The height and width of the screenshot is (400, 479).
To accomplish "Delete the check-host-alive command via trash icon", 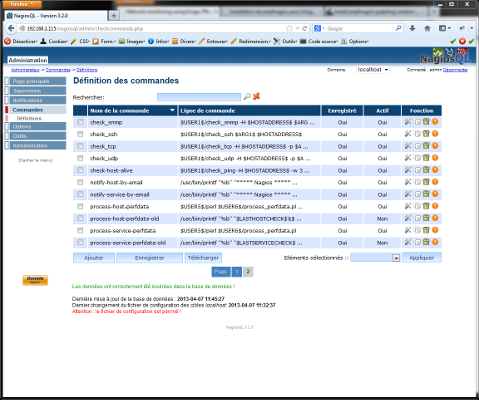I will [x=426, y=170].
